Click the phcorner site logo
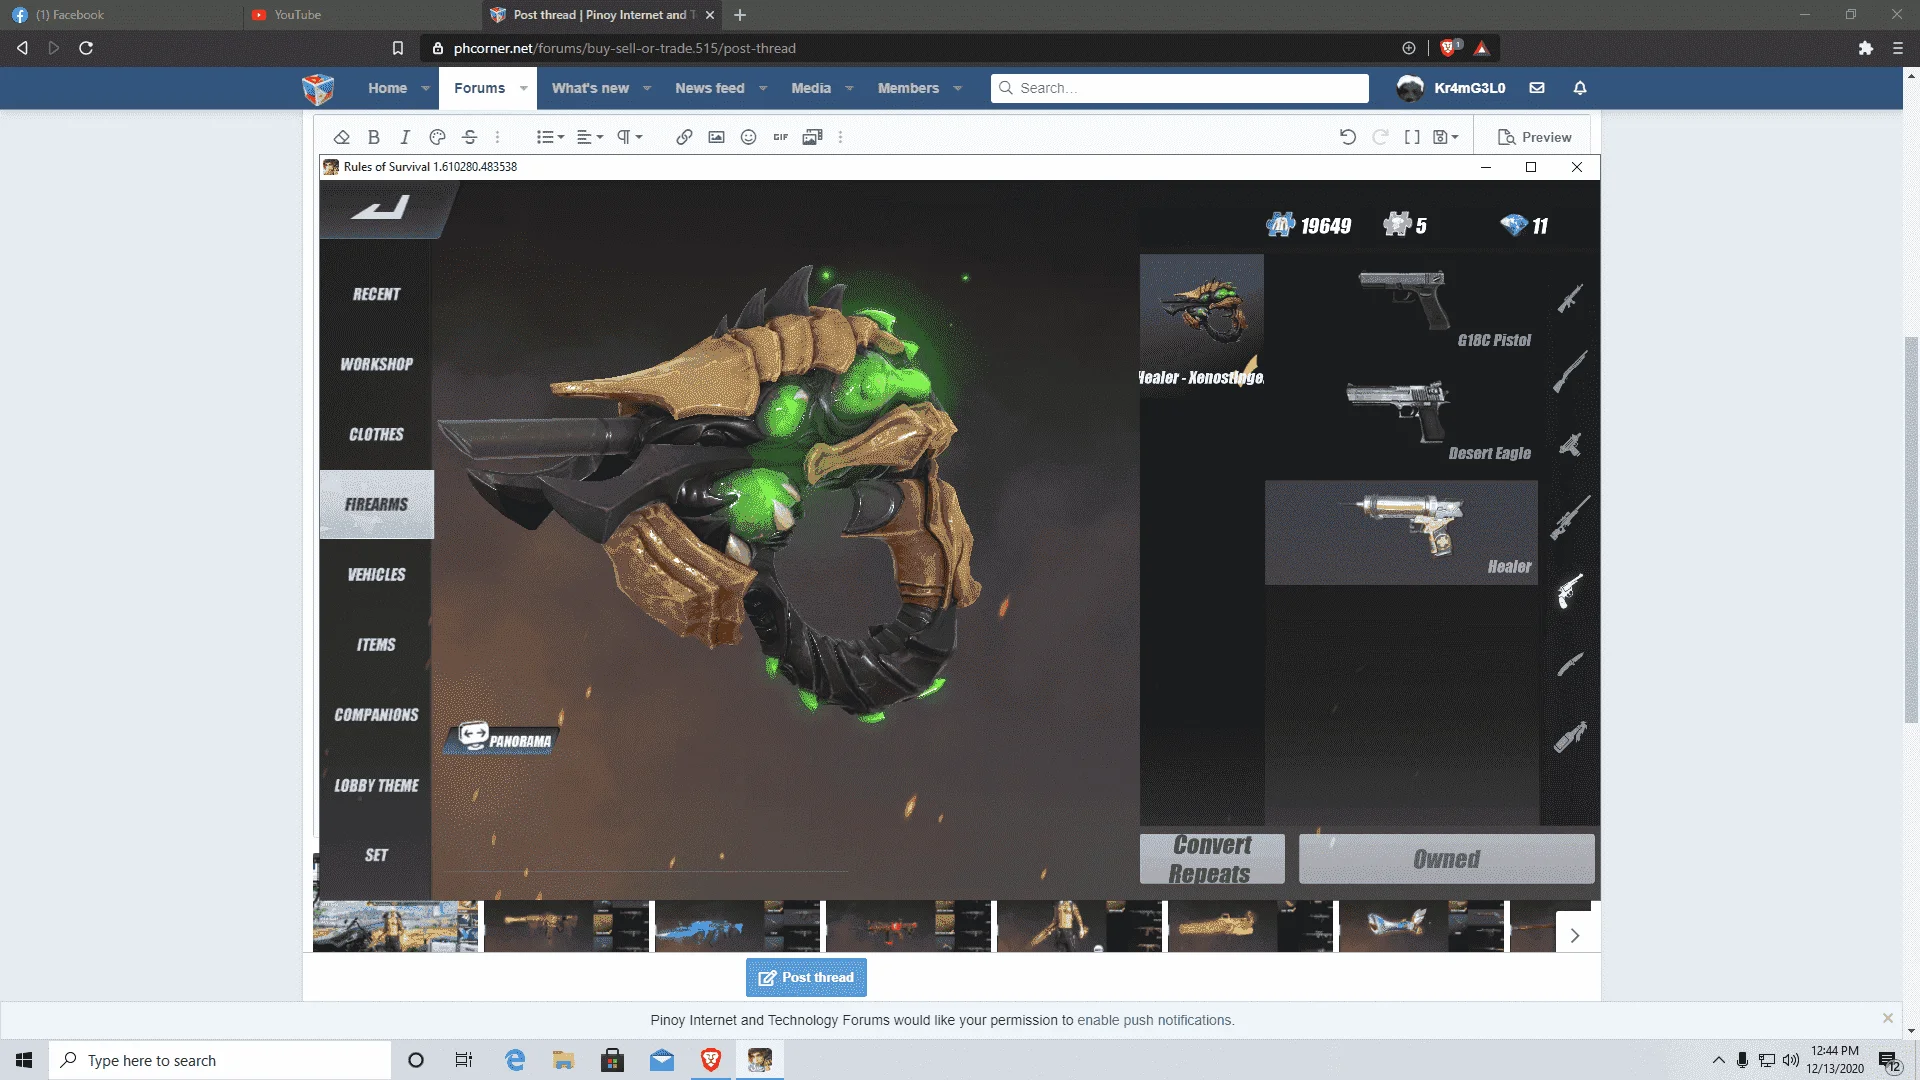Screen dimensions: 1920x1080 pos(318,88)
